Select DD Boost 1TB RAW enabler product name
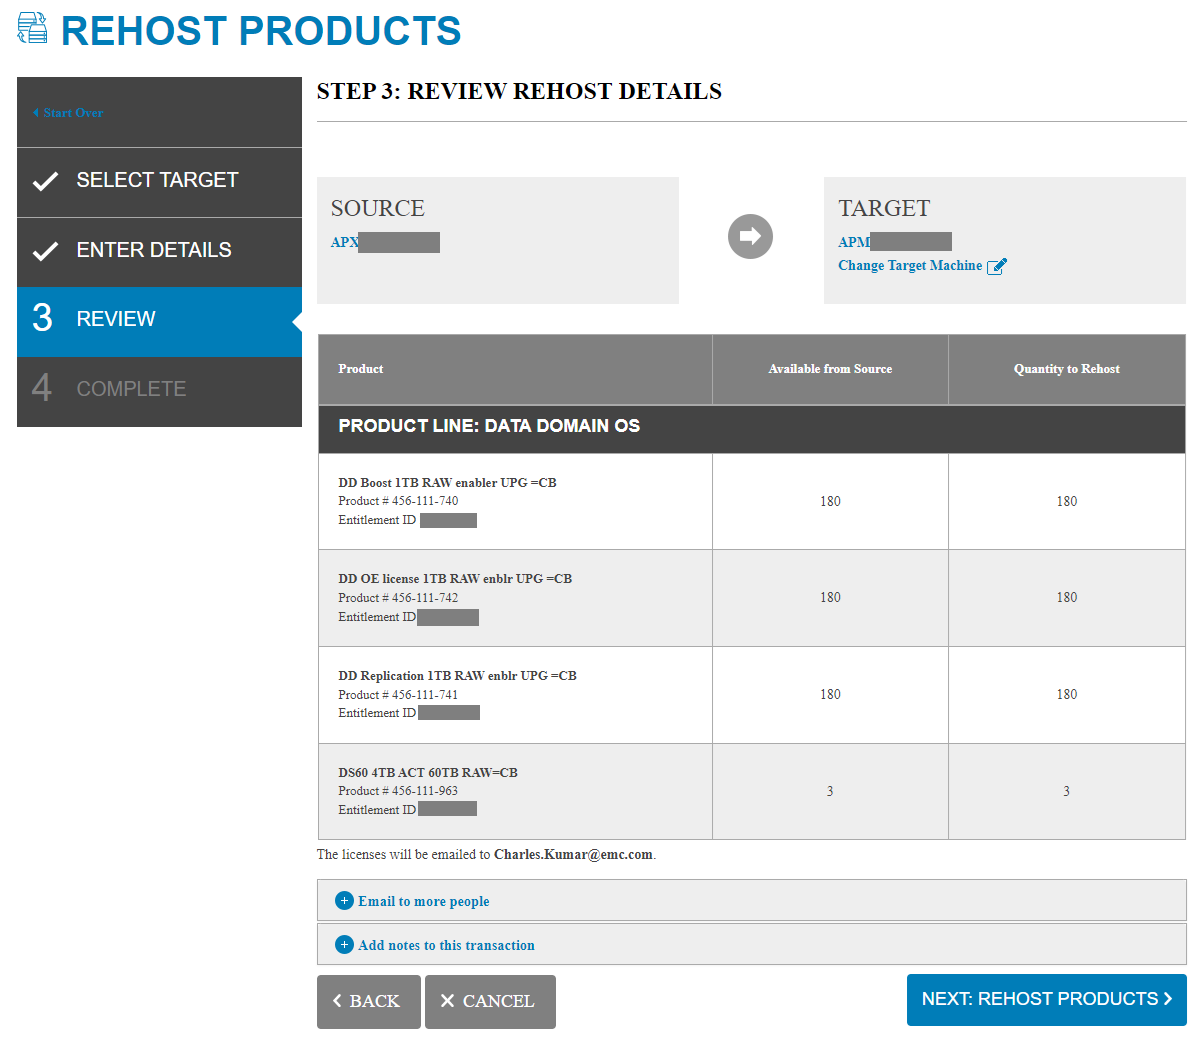1193x1038 pixels. 447,483
